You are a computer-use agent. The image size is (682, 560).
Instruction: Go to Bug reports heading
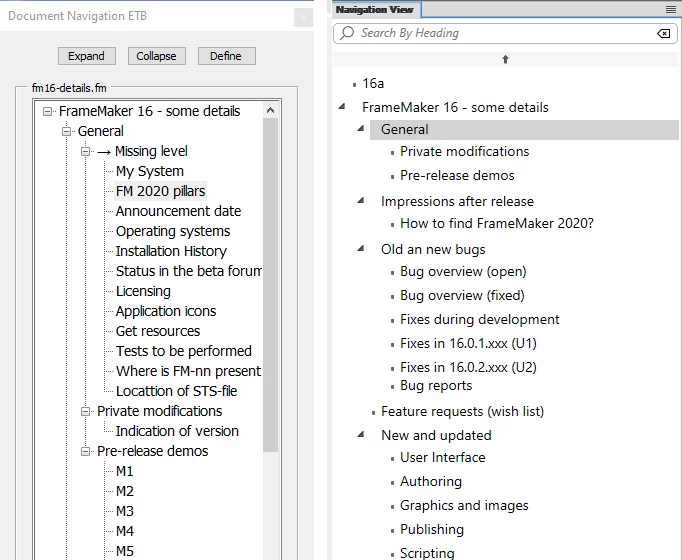(436, 386)
